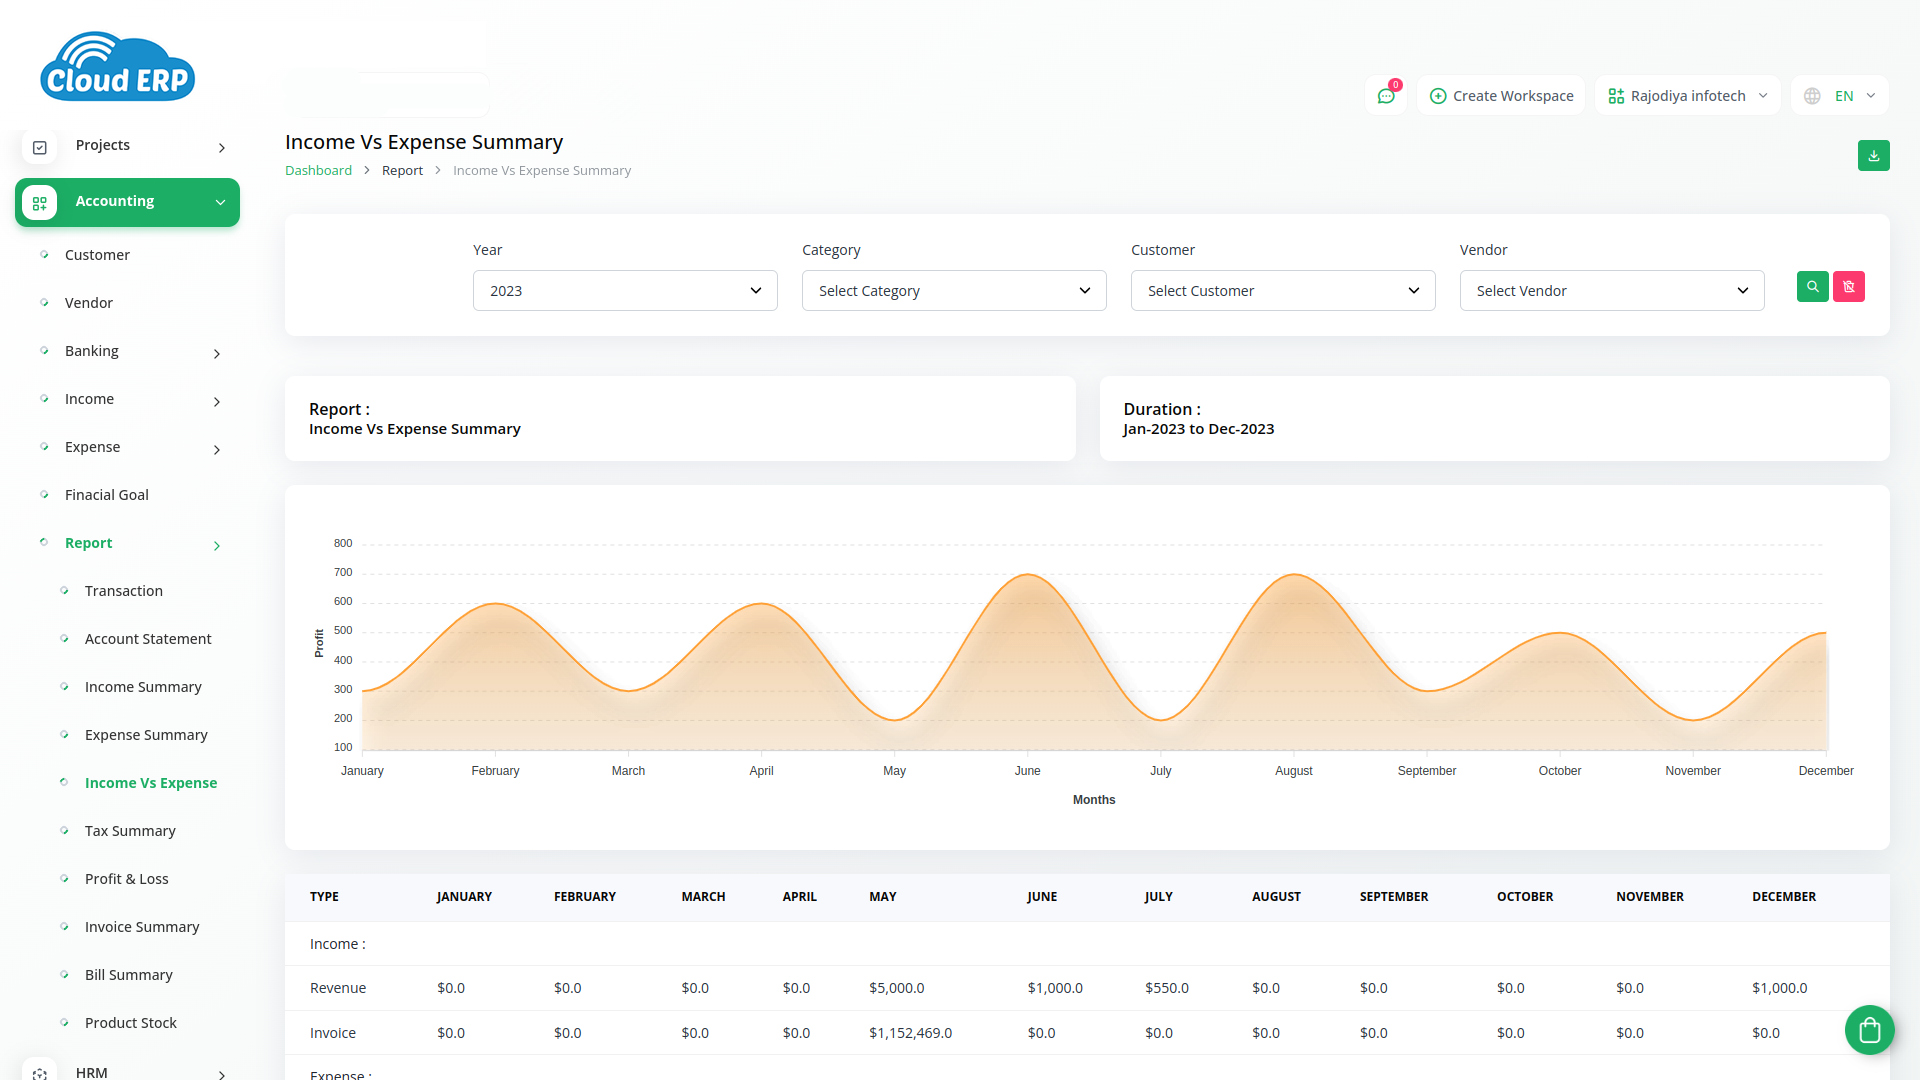The height and width of the screenshot is (1080, 1920).
Task: Click the June peak on profit chart
Action: pyautogui.click(x=1027, y=575)
